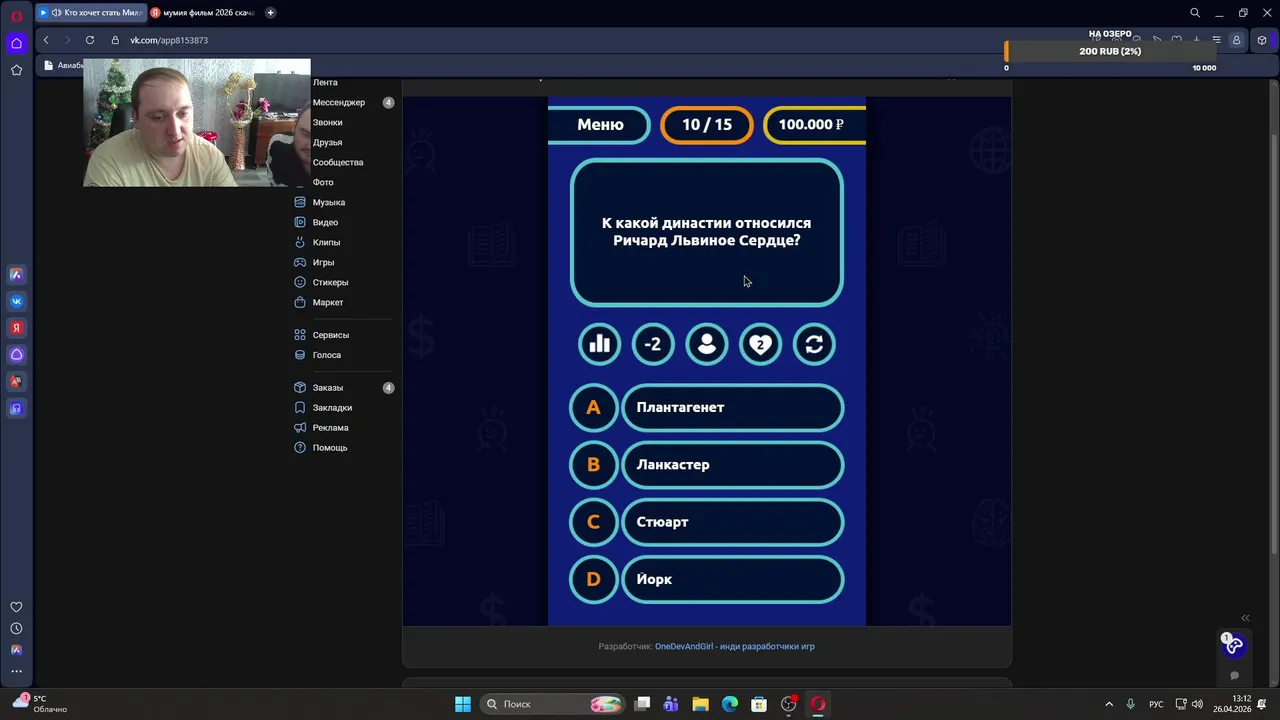Use the extra lives heart lifeline
The image size is (1280, 720).
760,345
